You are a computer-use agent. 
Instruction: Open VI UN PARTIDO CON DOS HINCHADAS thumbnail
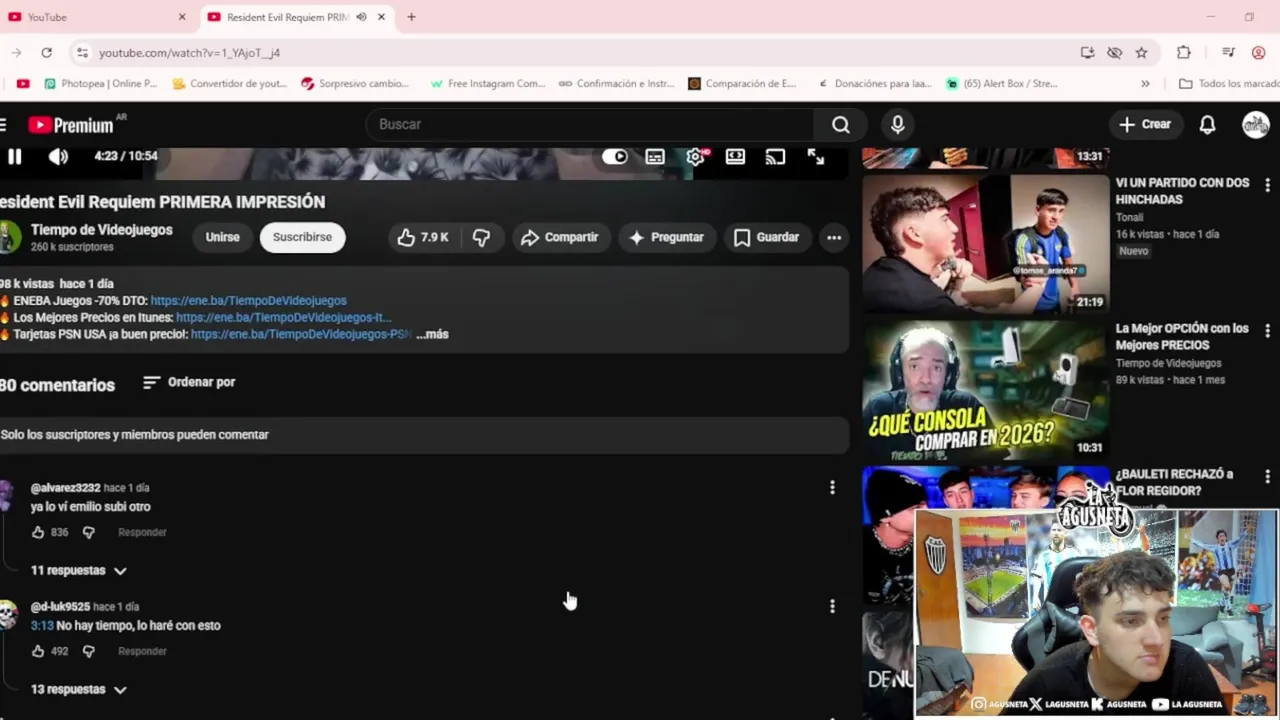[x=985, y=244]
